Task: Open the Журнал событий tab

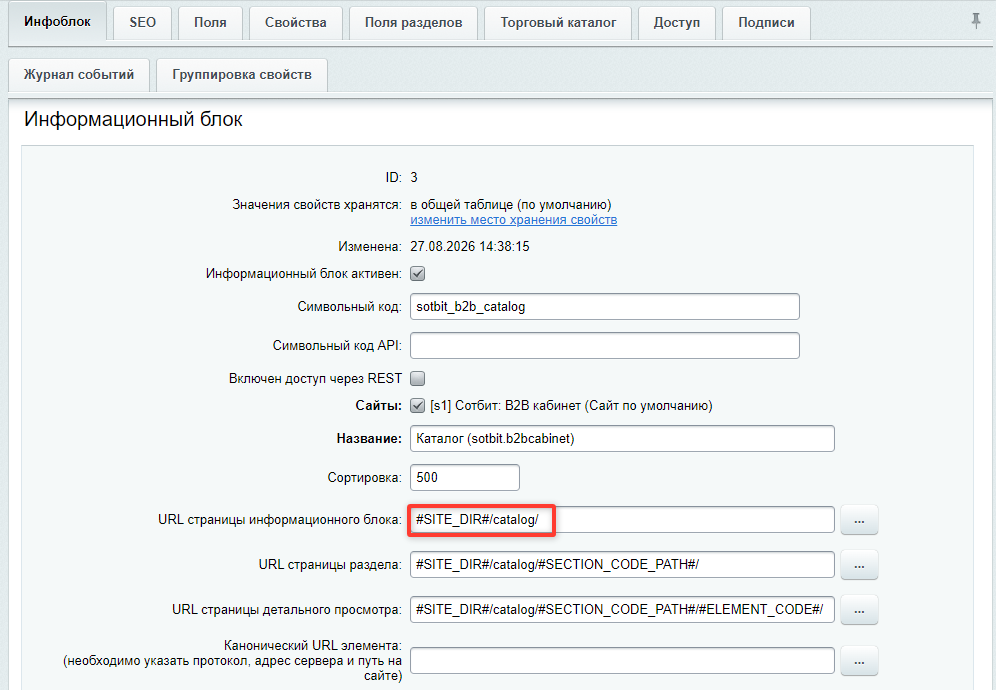Action: pos(79,75)
